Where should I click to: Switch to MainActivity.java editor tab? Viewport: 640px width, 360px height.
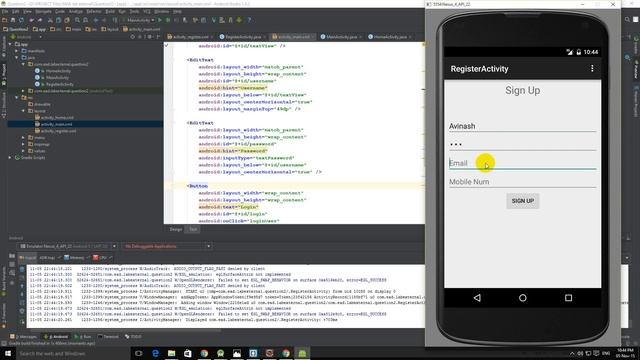click(340, 37)
